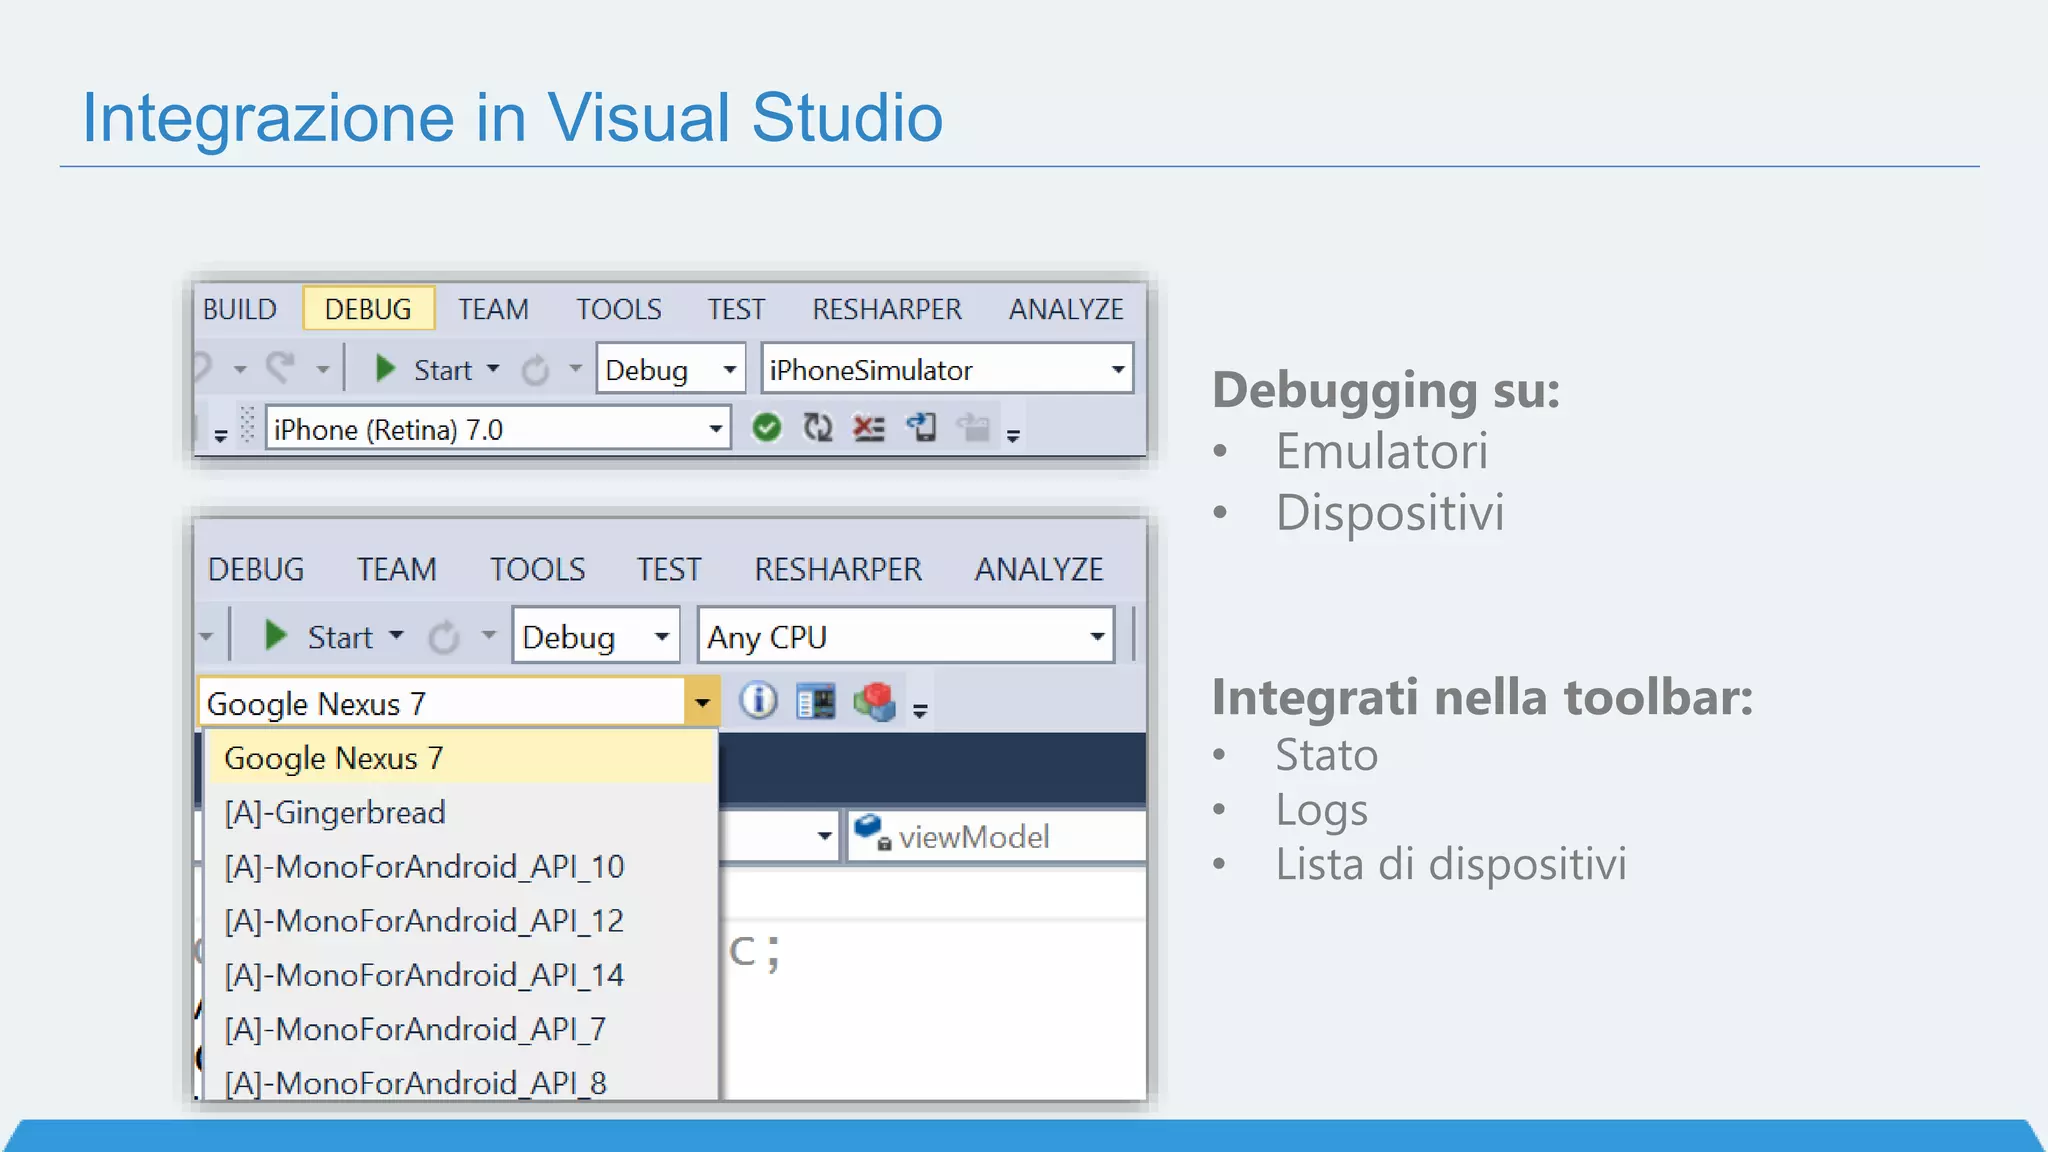2048x1152 pixels.
Task: Open the highlighted DEBUG menu
Action: tap(368, 309)
